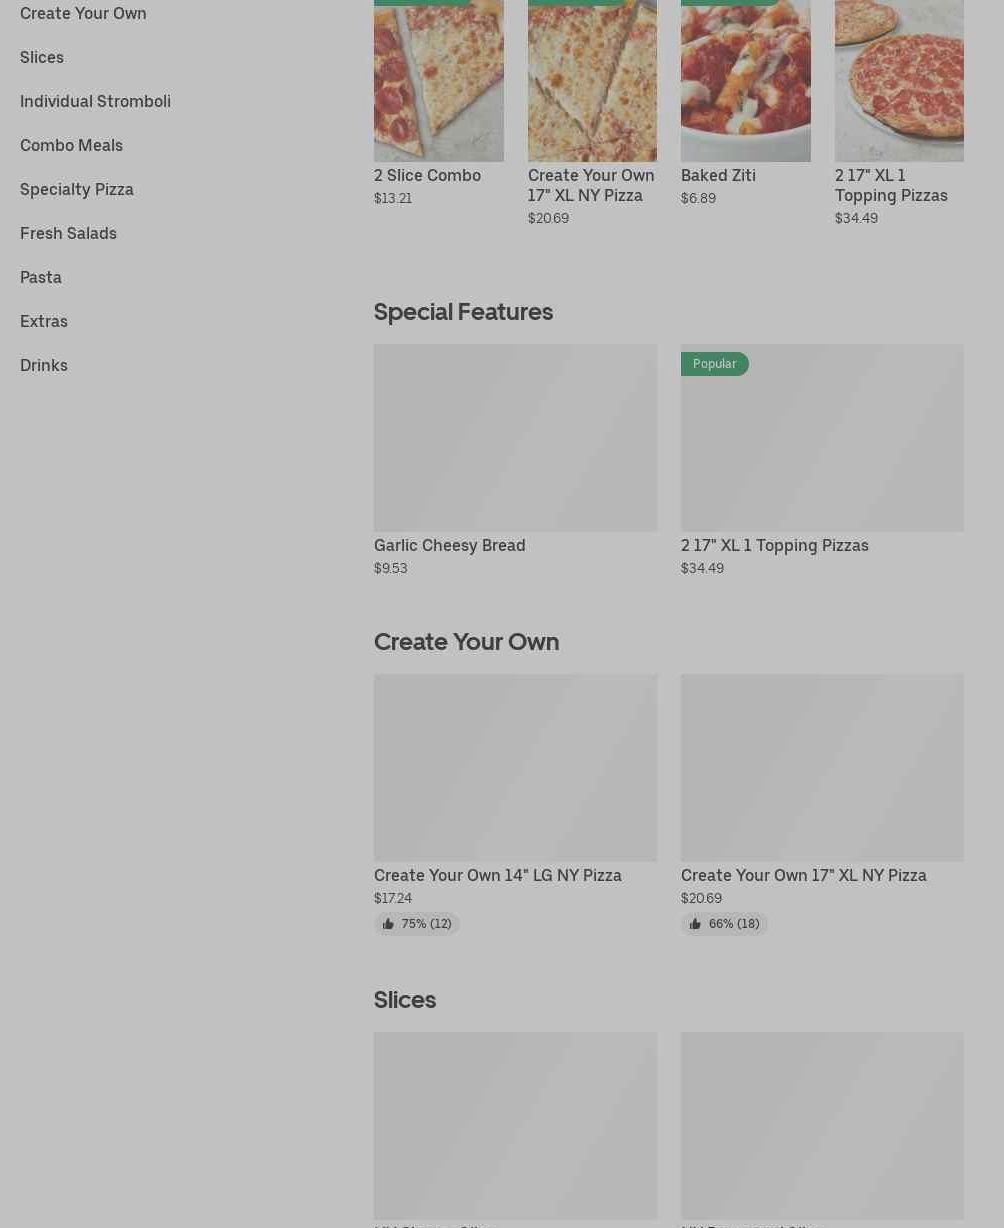Select the Popular badge on 2 17" XL pizzas
This screenshot has height=1228, width=1004.
pyautogui.click(x=714, y=364)
